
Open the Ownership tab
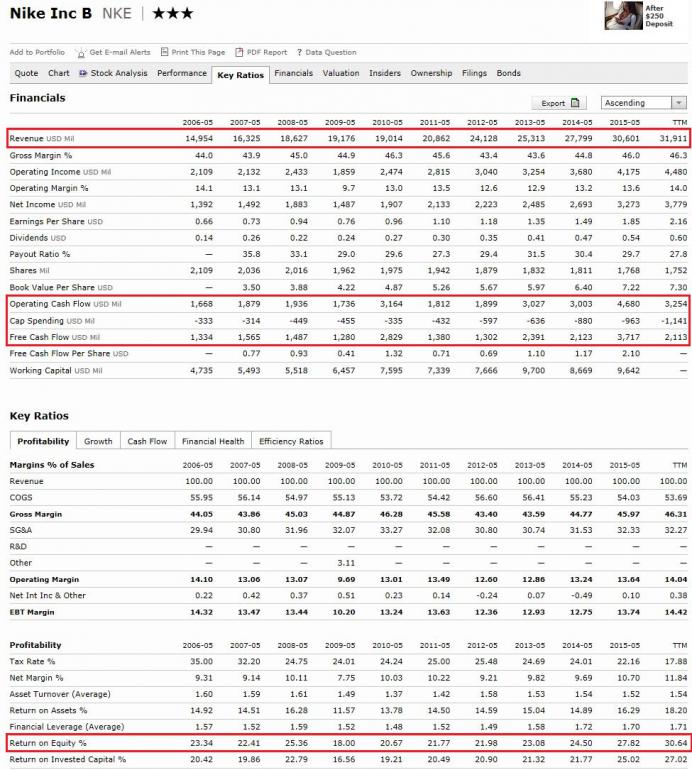pos(431,73)
